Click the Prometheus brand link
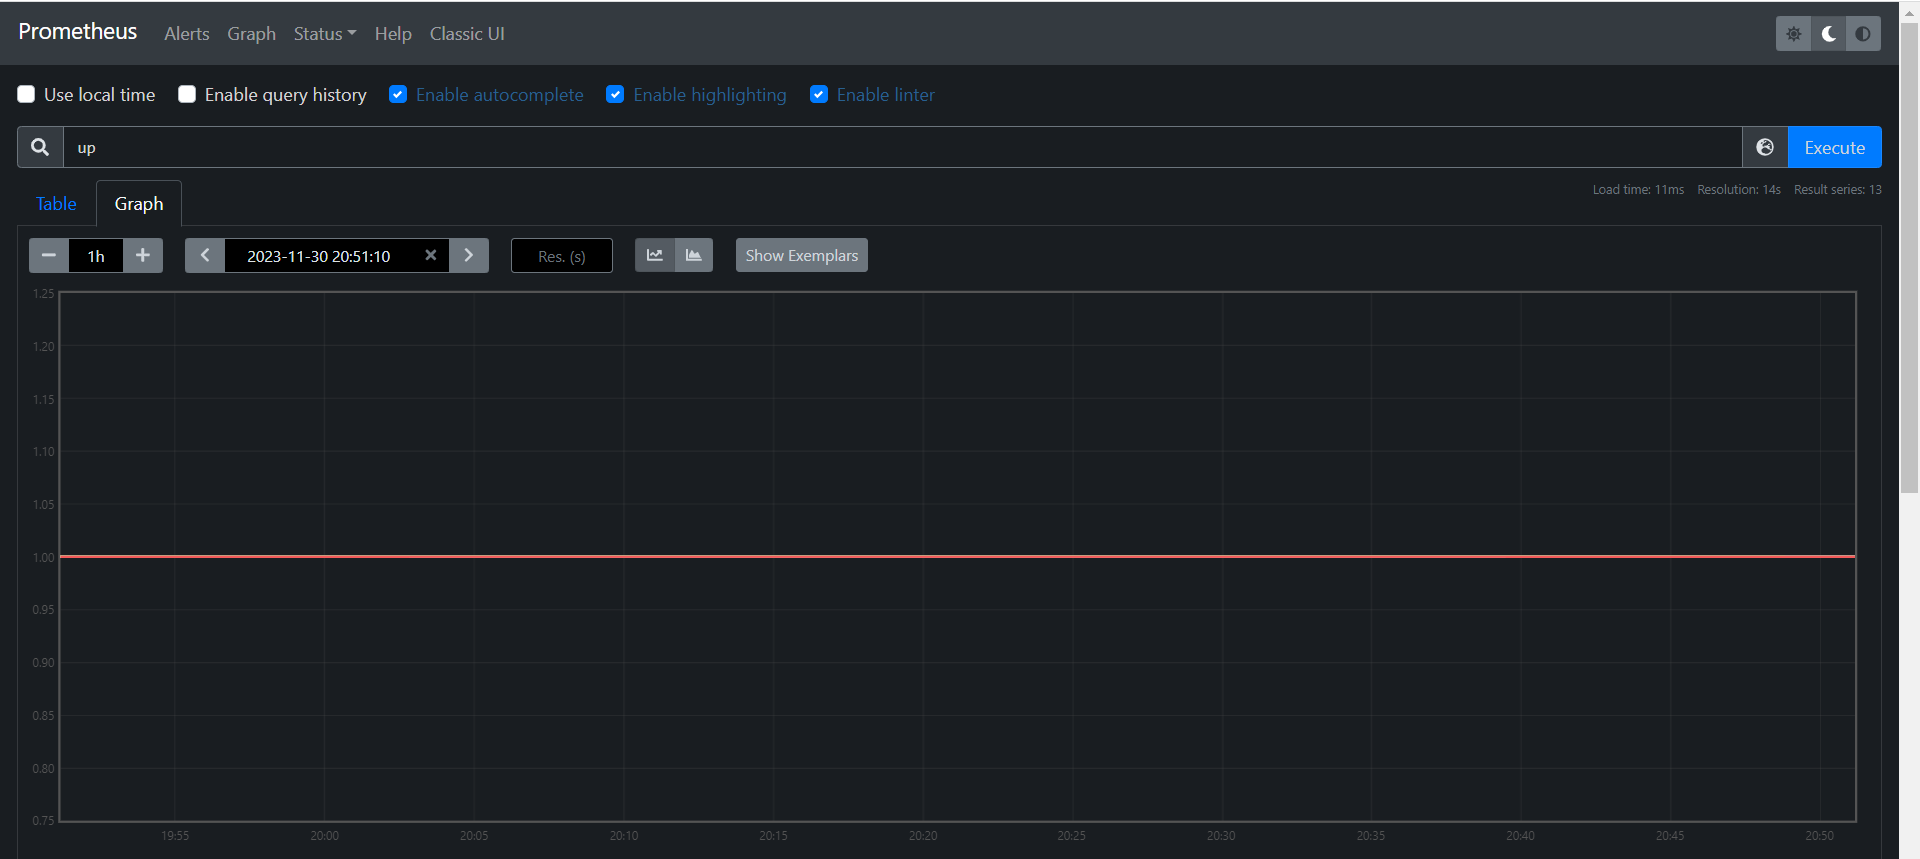Image resolution: width=1920 pixels, height=859 pixels. (x=78, y=32)
